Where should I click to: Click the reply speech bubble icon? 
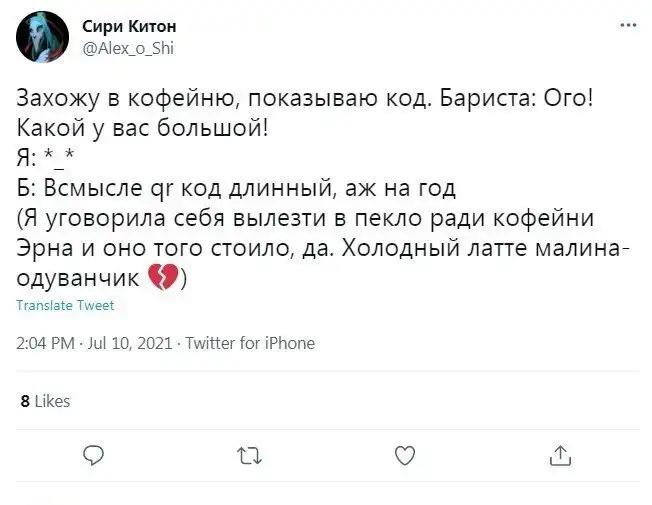coord(92,456)
